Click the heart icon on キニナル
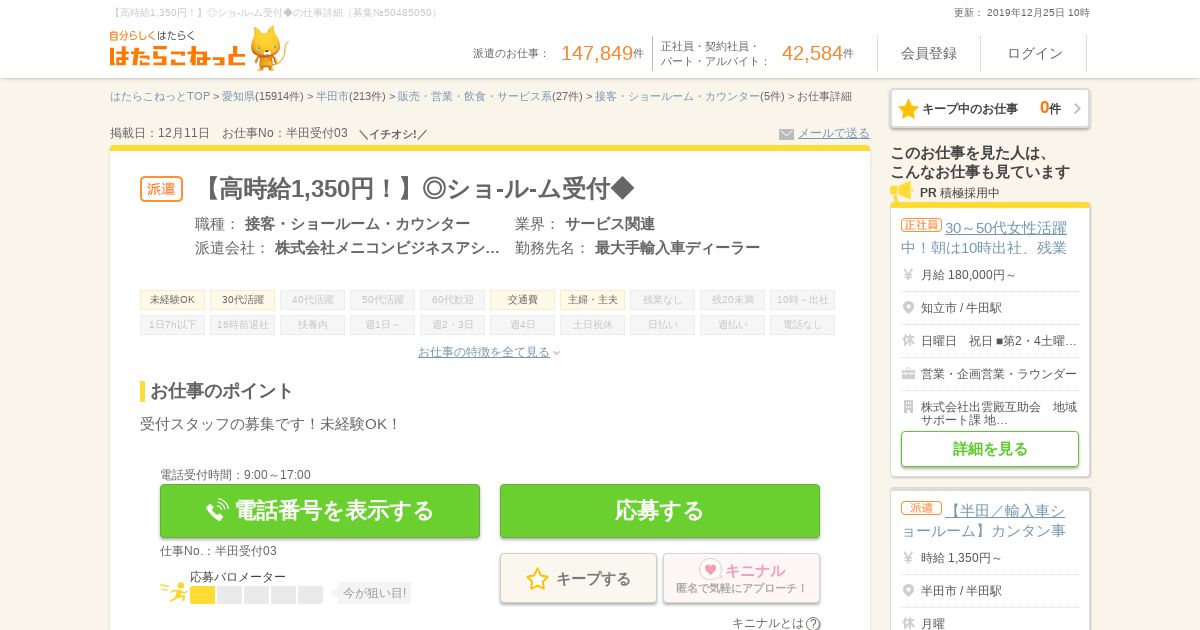 710,570
